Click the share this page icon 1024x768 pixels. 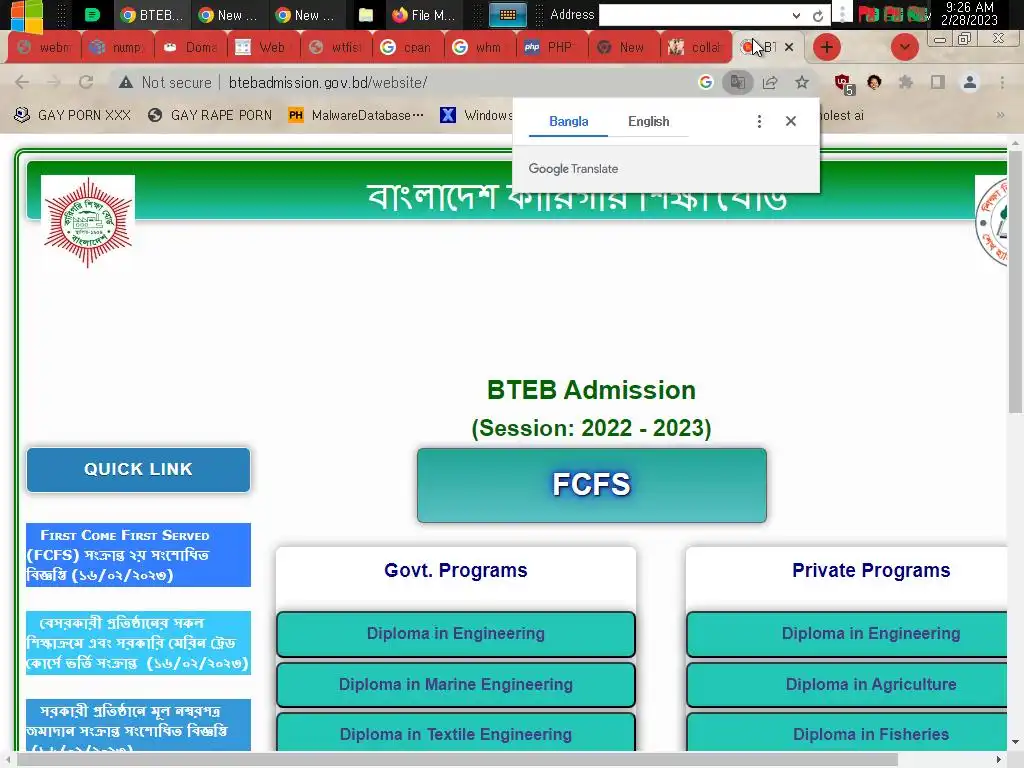click(770, 82)
